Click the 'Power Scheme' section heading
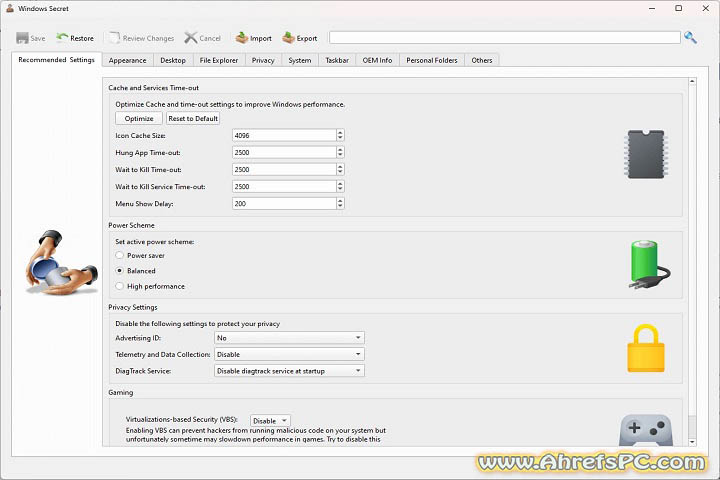The height and width of the screenshot is (480, 720). 131,225
